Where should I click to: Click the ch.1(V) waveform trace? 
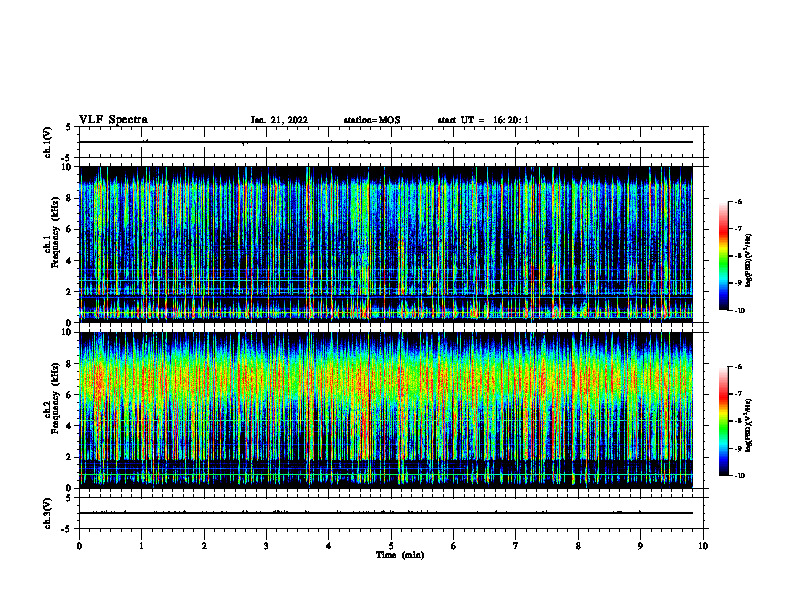click(386, 142)
